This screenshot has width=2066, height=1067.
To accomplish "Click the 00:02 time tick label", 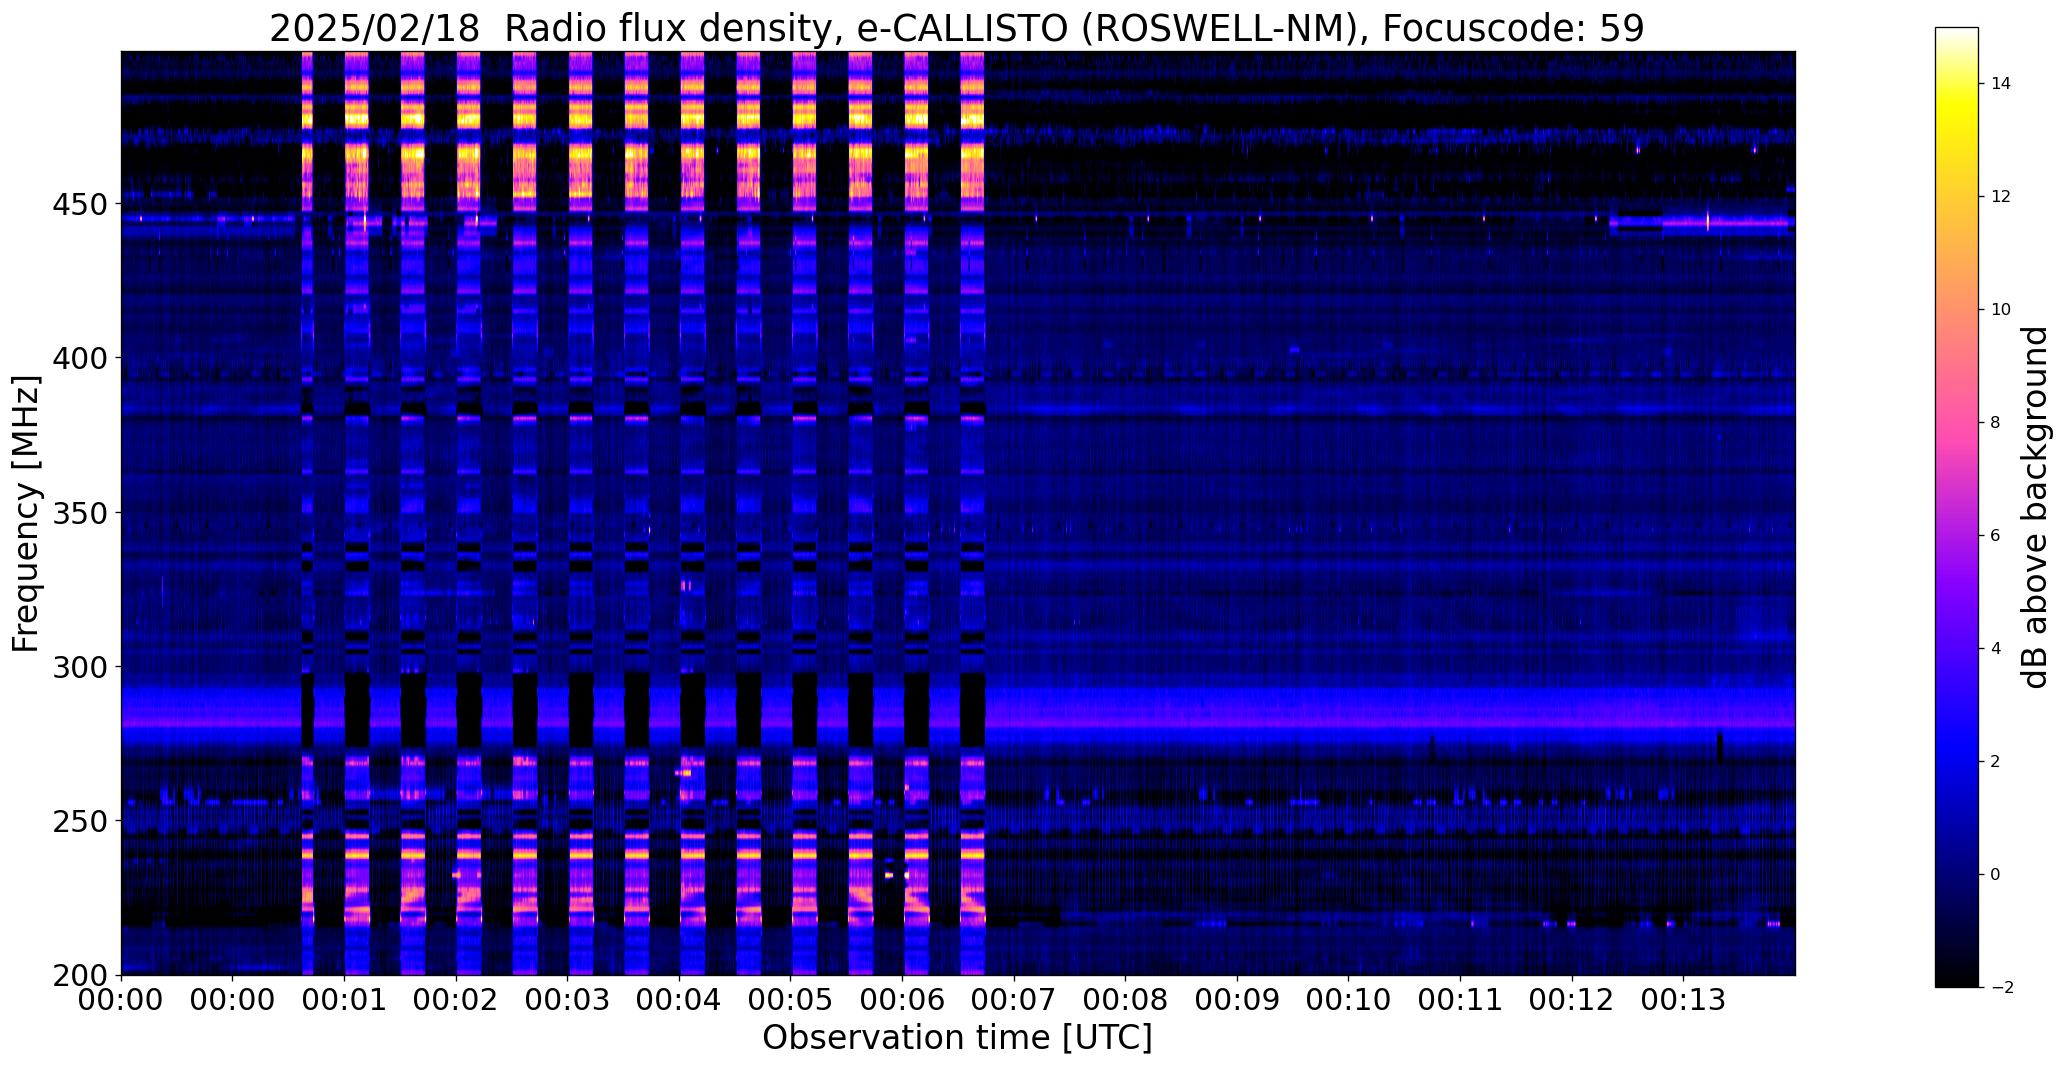I will pos(457,1000).
